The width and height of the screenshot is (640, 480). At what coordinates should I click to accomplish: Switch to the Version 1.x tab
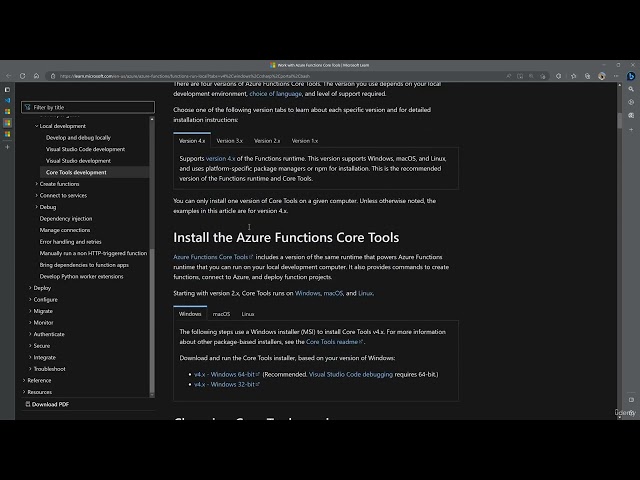304,140
